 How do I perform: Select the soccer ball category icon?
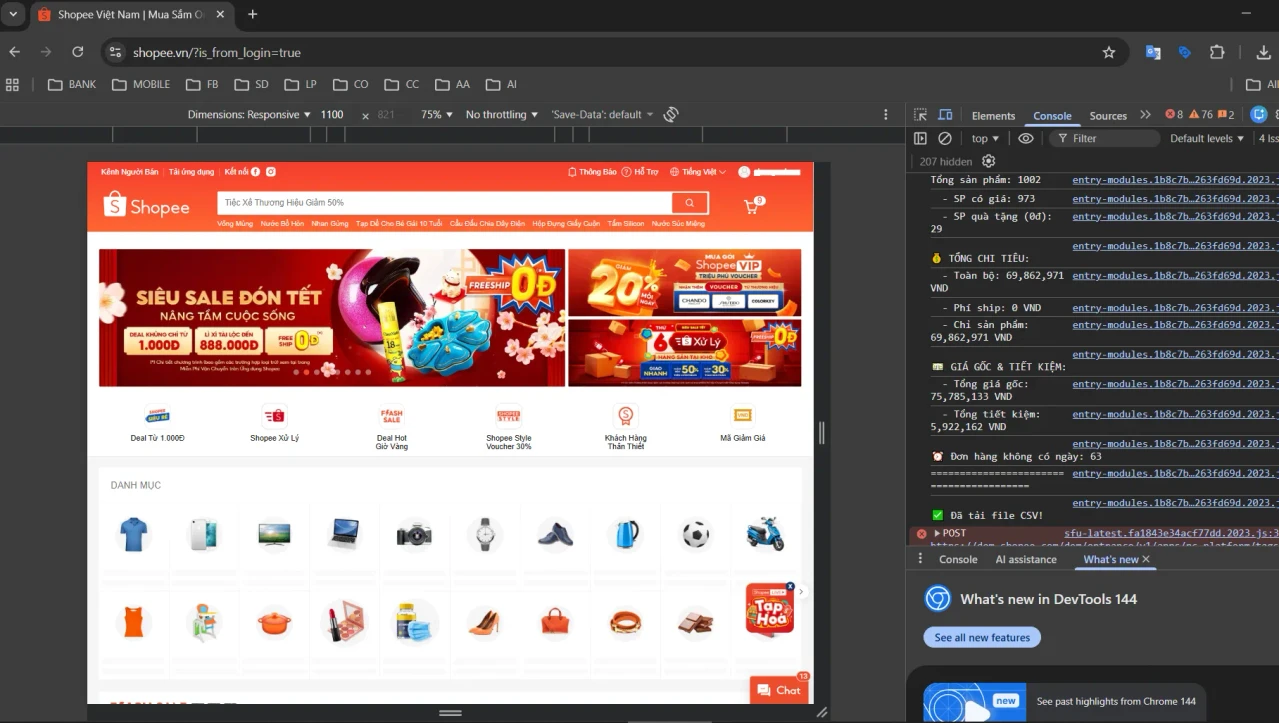tap(695, 535)
